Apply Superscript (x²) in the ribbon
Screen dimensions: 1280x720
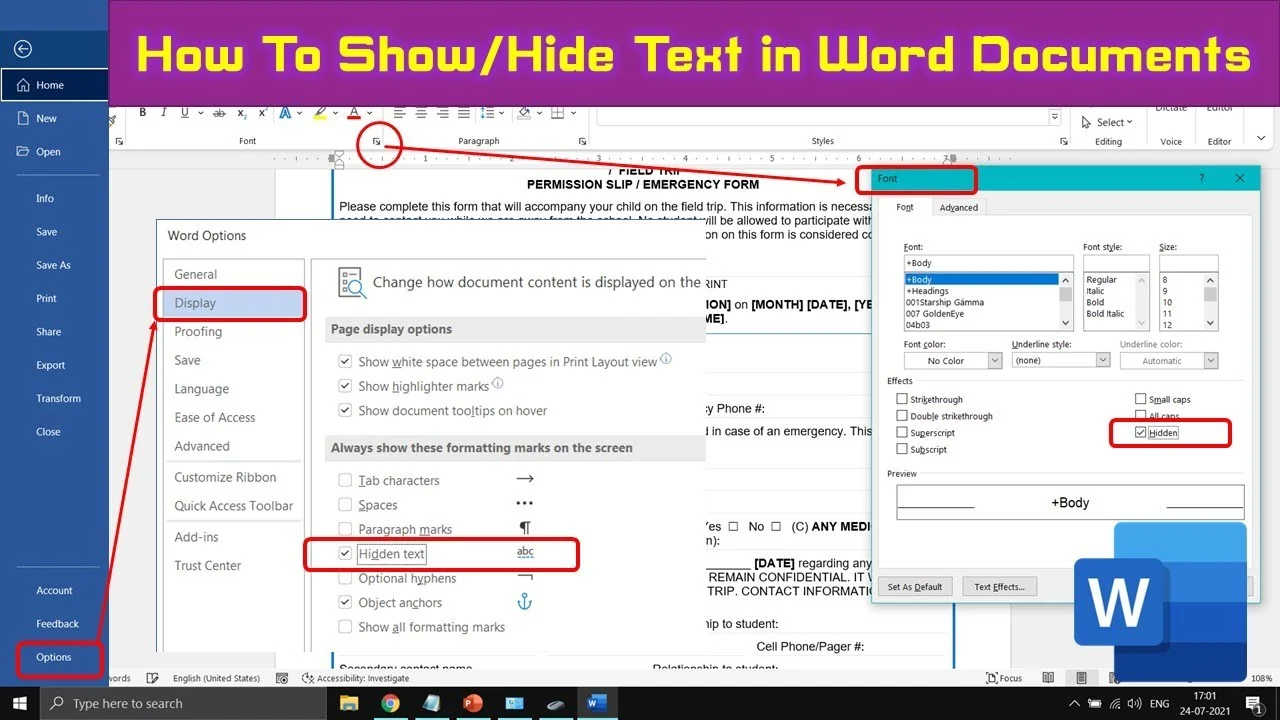tap(263, 113)
